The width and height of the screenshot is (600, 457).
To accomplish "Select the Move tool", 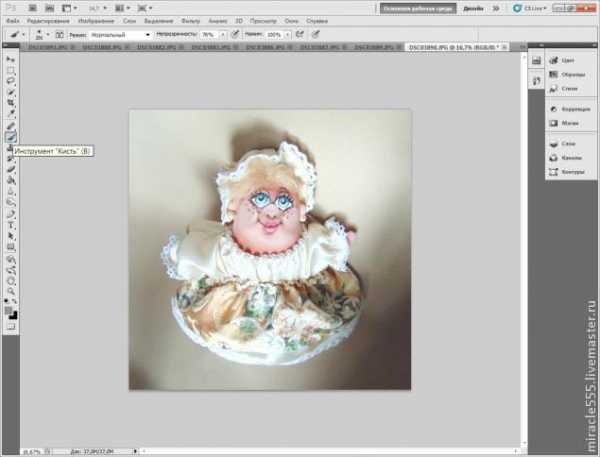I will click(11, 60).
